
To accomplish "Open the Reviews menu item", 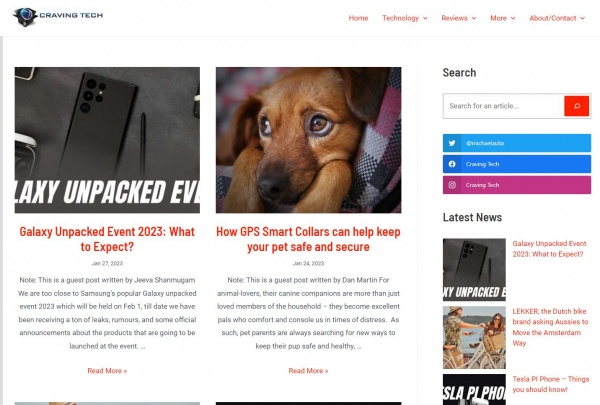I will tap(454, 18).
